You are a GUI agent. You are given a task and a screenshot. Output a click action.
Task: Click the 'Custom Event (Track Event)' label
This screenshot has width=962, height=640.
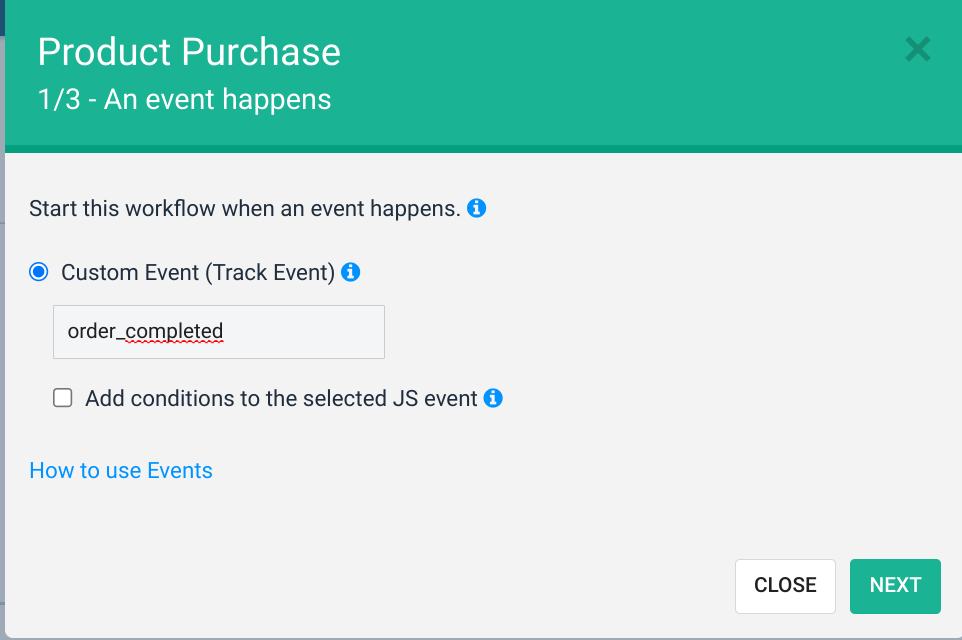197,272
